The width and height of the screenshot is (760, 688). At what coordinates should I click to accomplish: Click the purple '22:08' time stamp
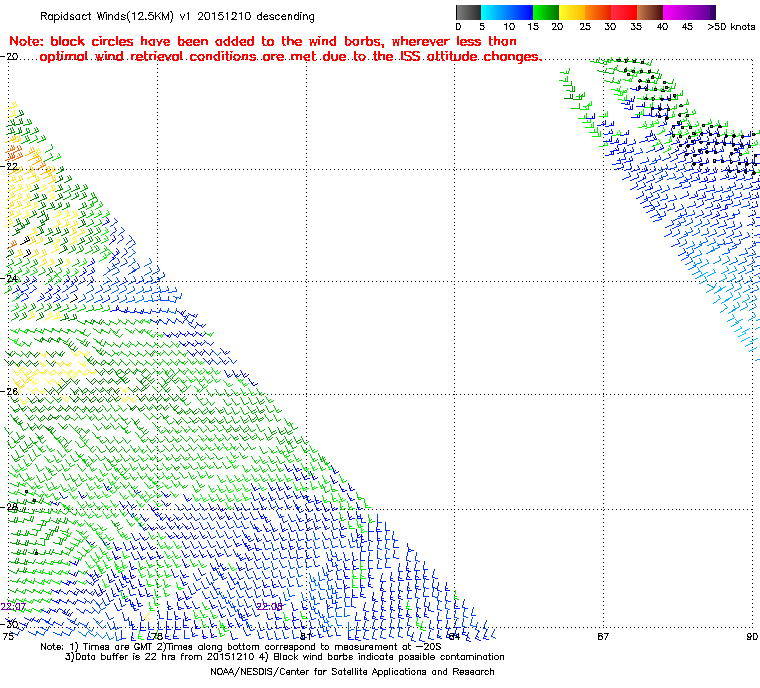point(269,606)
